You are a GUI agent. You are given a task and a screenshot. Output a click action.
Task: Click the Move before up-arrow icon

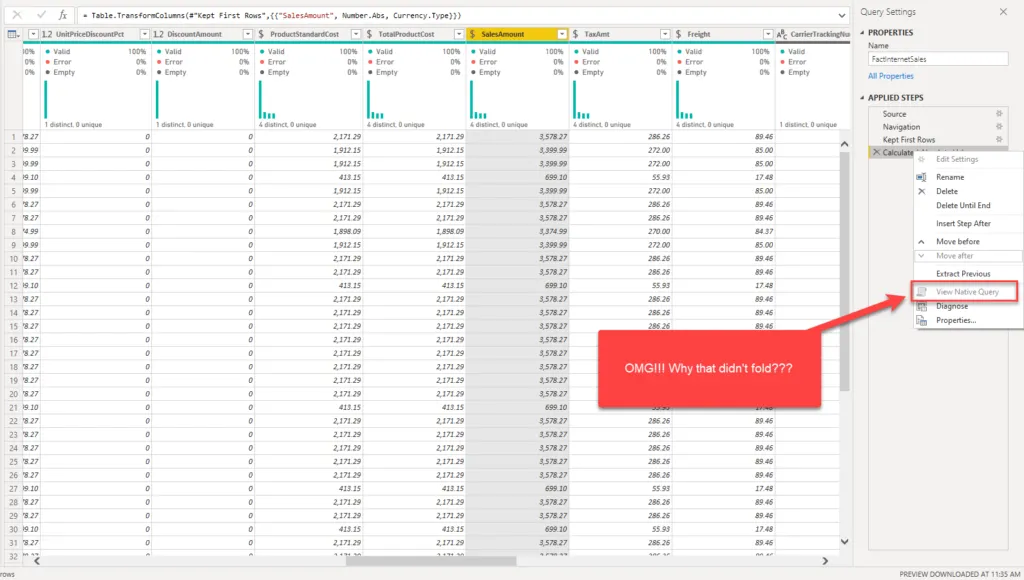(921, 242)
